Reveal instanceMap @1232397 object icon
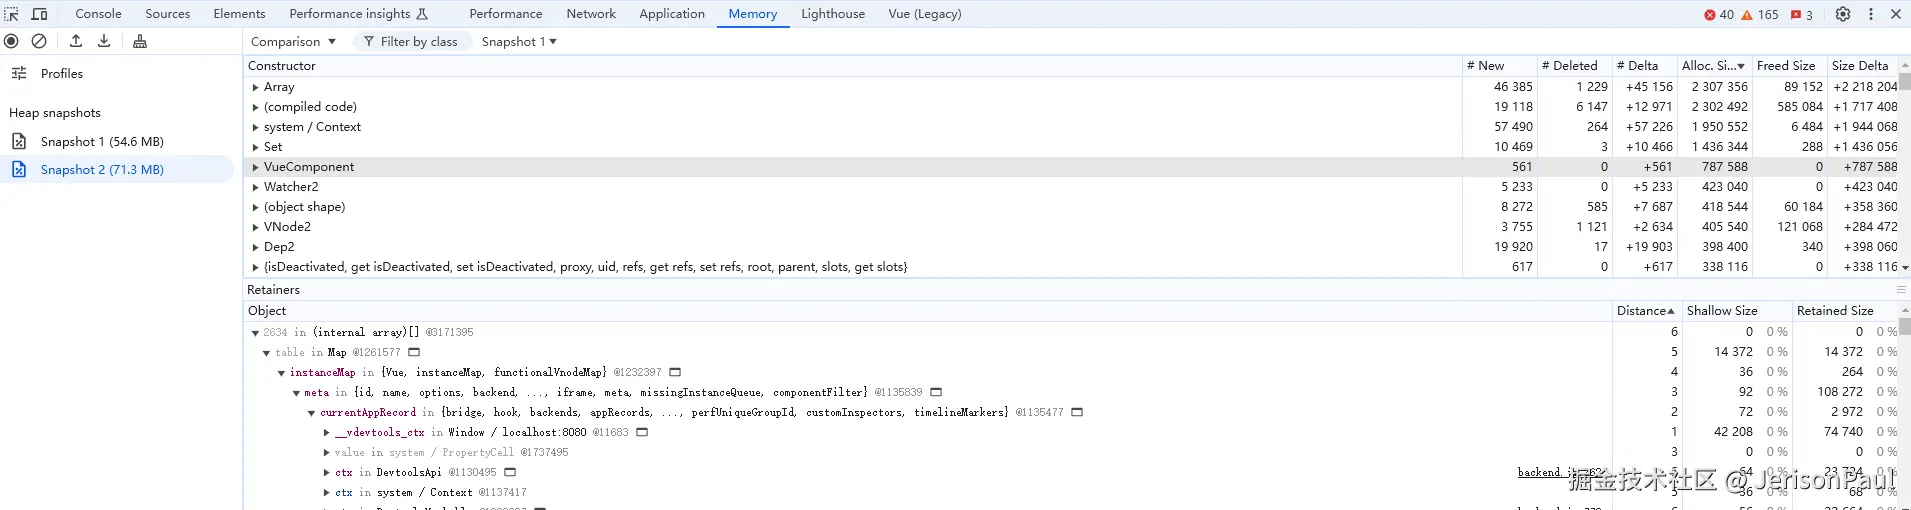This screenshot has height=510, width=1911. coord(675,372)
